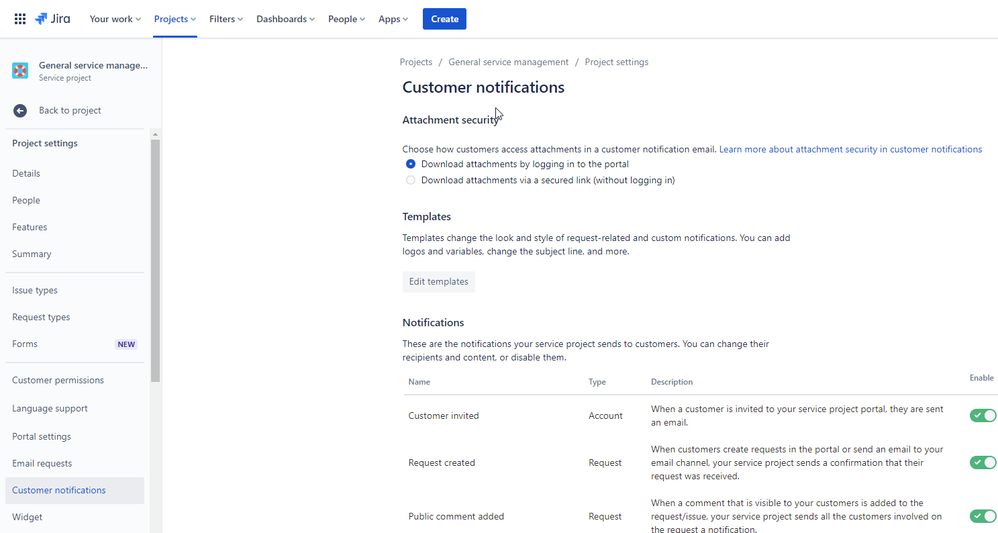Select download attachments by logging in option

[411, 164]
